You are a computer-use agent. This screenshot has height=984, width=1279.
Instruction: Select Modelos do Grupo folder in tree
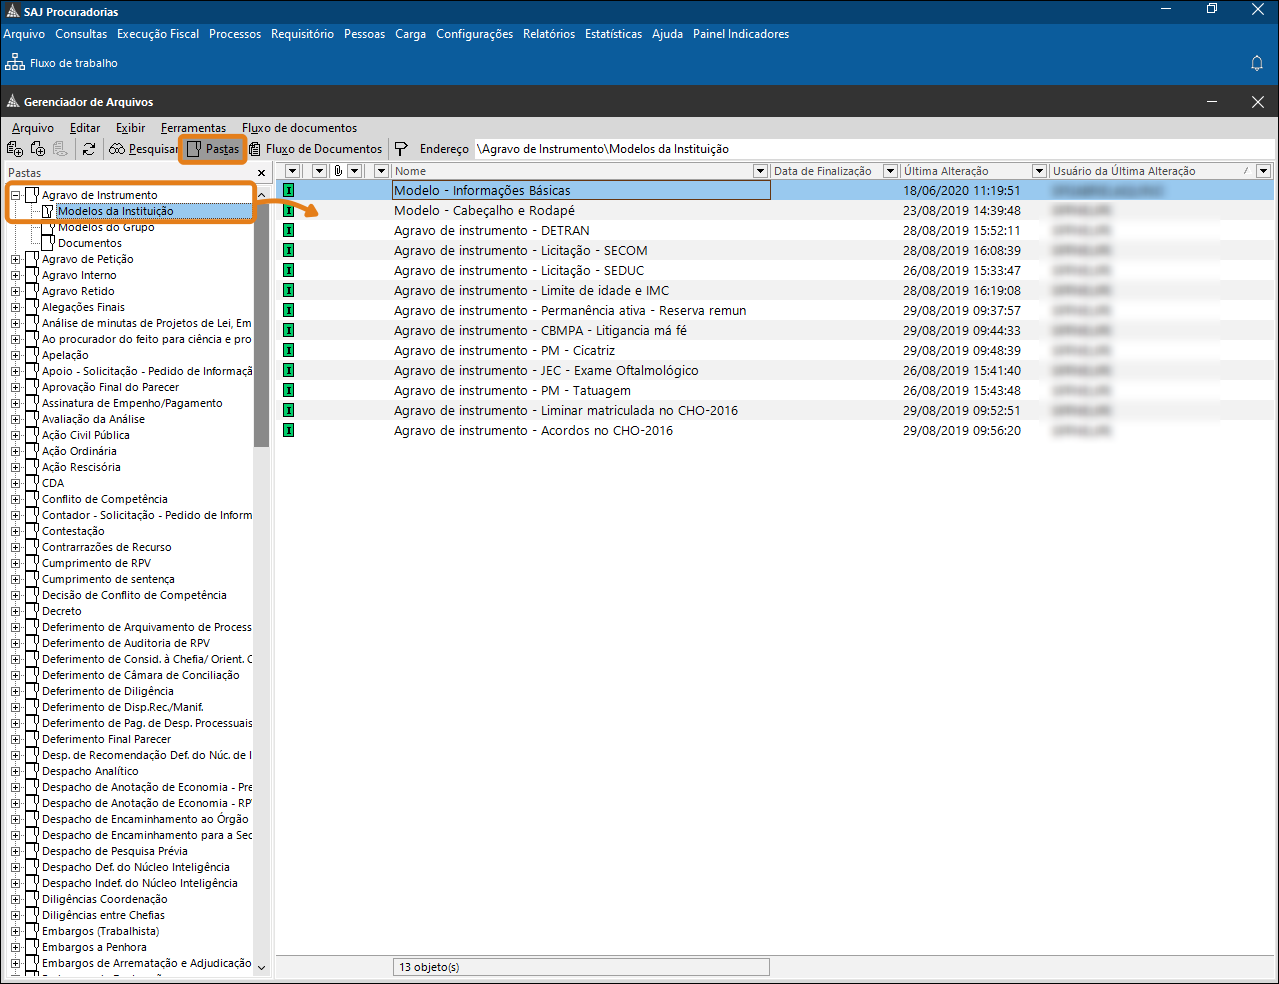pyautogui.click(x=106, y=227)
